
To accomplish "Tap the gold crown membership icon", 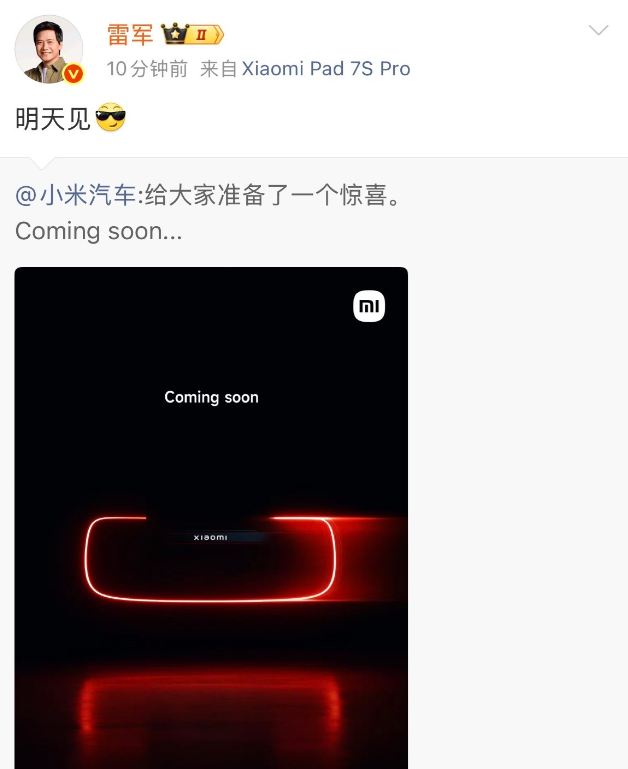I will click(175, 33).
